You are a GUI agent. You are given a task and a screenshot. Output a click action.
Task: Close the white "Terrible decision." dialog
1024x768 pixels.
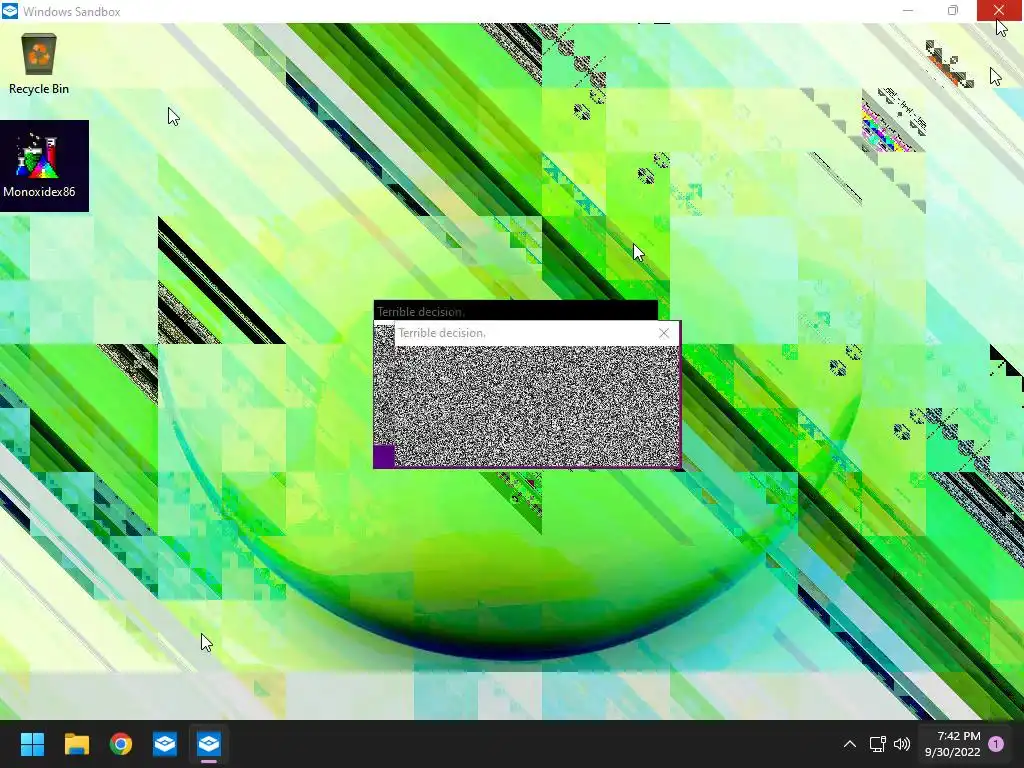pyautogui.click(x=664, y=333)
